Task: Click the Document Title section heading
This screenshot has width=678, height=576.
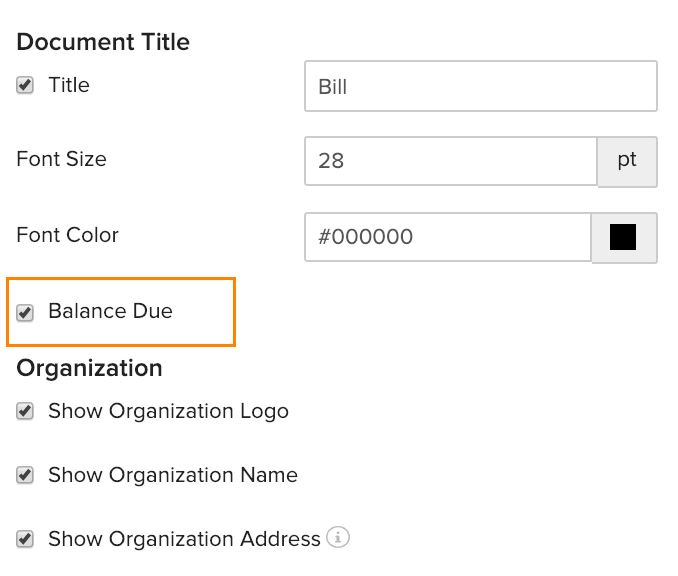Action: (103, 42)
